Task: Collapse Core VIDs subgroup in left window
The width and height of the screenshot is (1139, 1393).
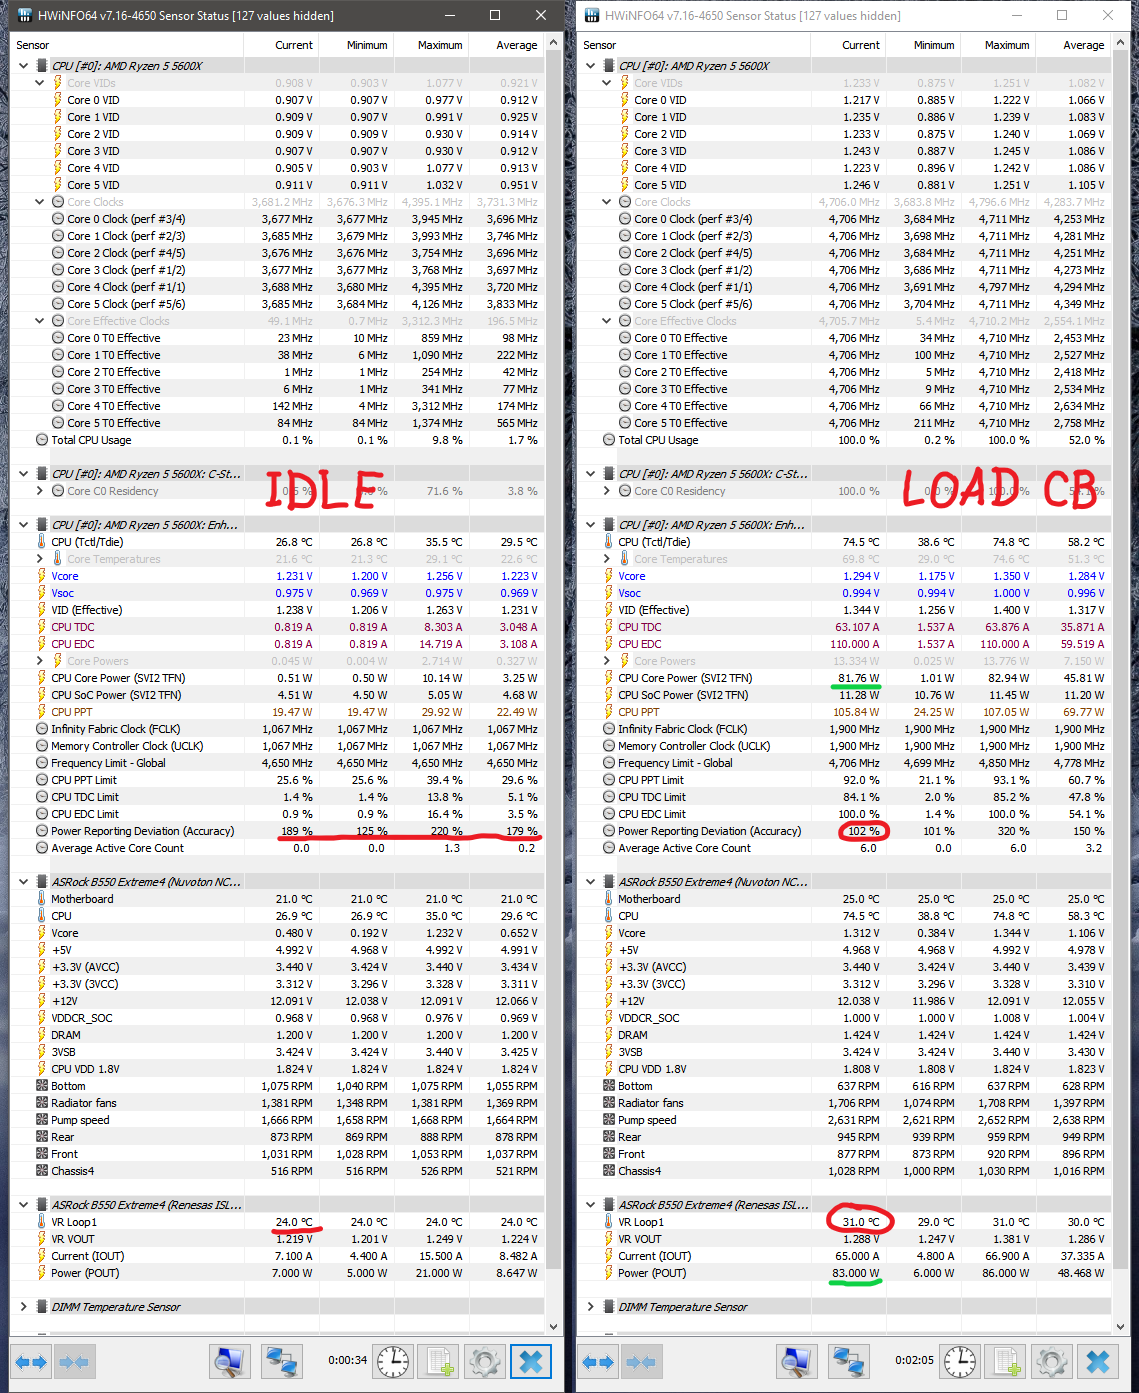Action: [x=39, y=83]
